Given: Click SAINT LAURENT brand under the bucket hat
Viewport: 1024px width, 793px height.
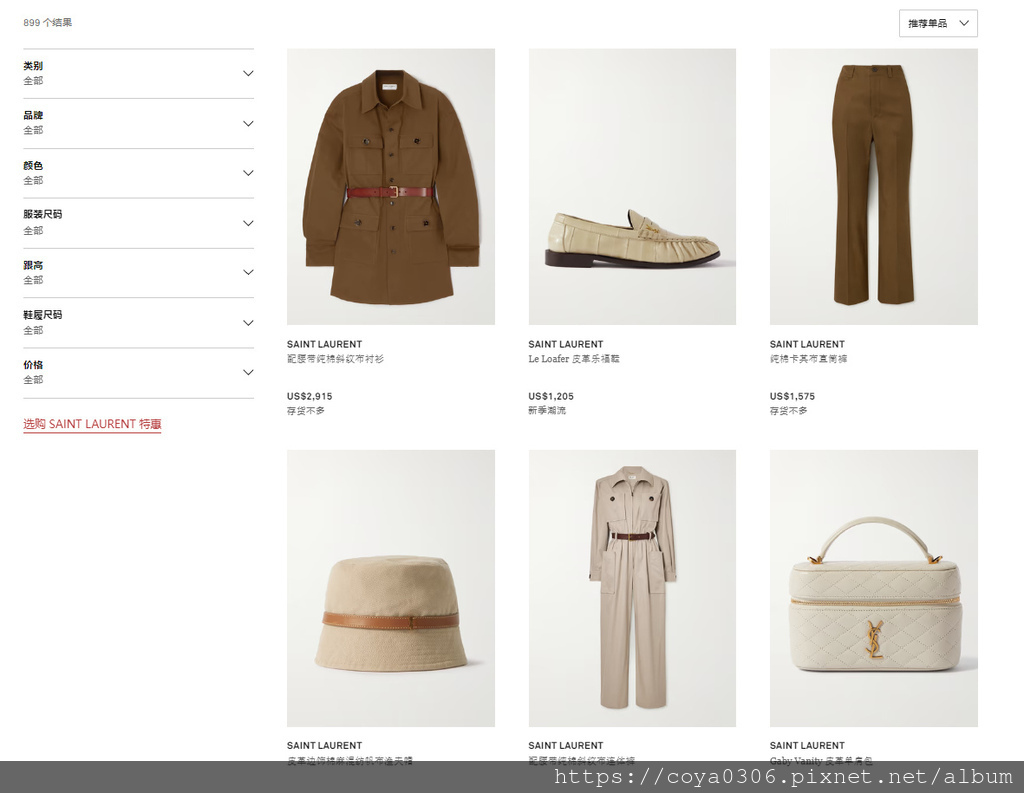Looking at the screenshot, I should coord(325,745).
